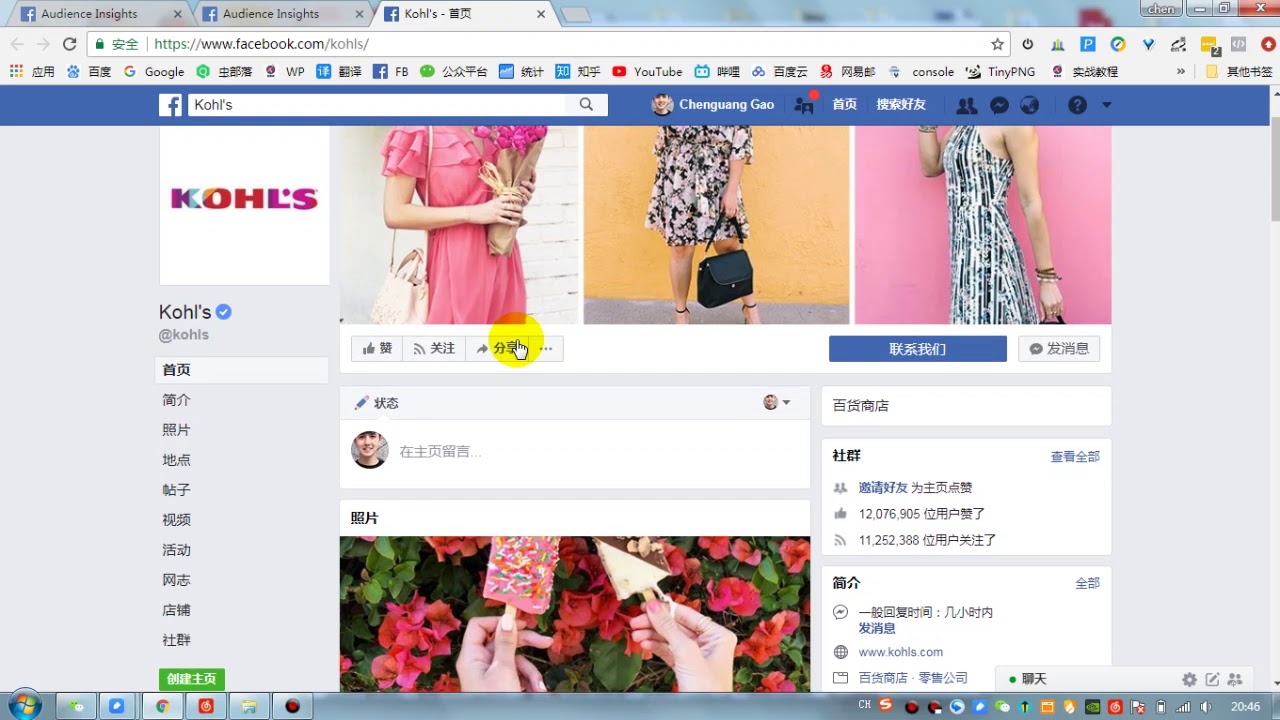Click the 关注 follow button
The width and height of the screenshot is (1280, 720).
434,348
